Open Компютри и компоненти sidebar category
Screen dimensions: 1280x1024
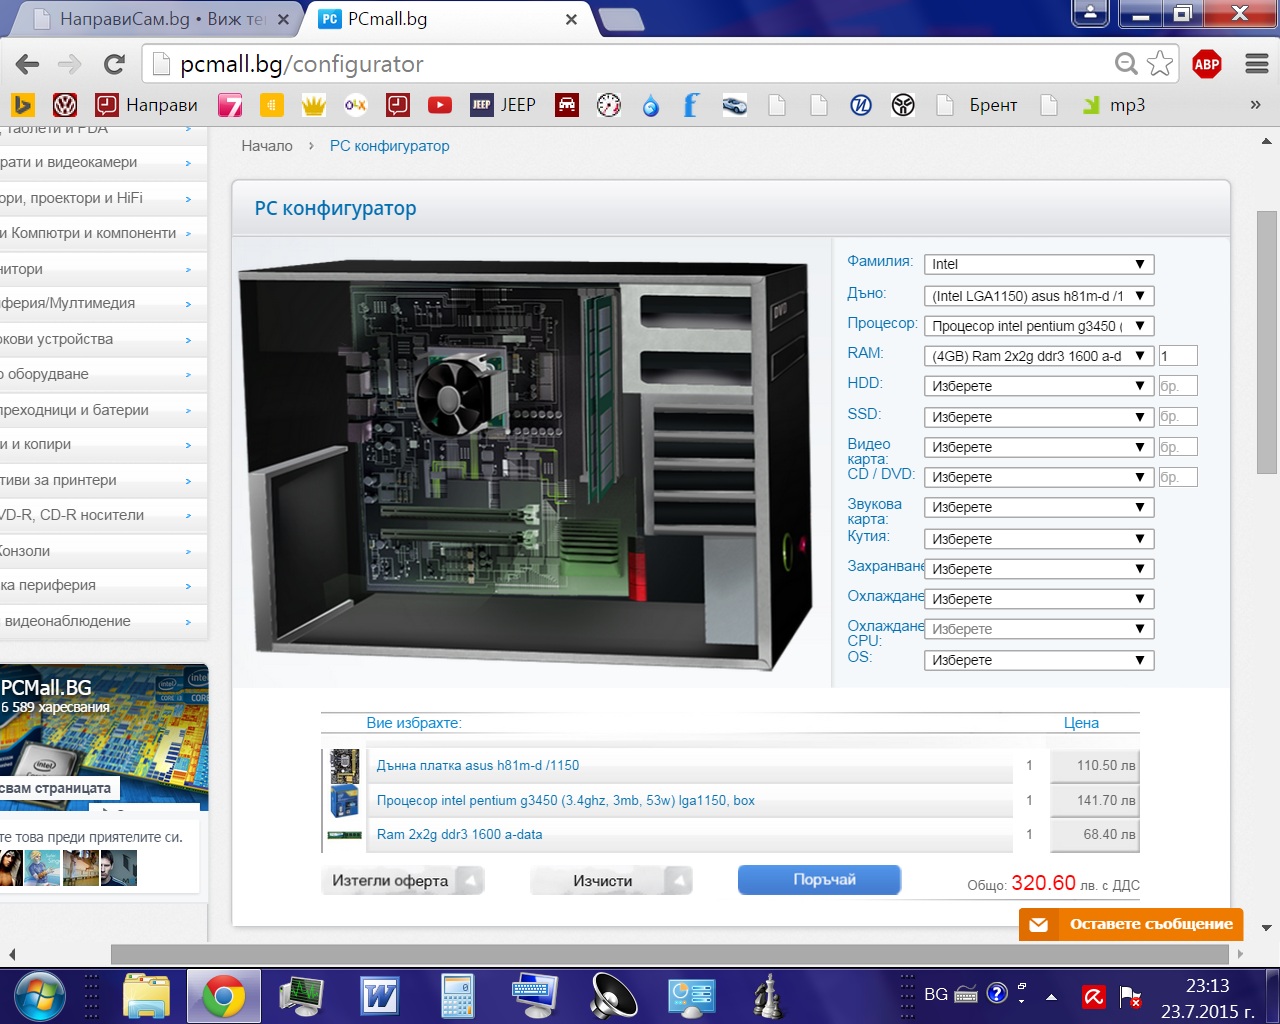click(x=95, y=233)
